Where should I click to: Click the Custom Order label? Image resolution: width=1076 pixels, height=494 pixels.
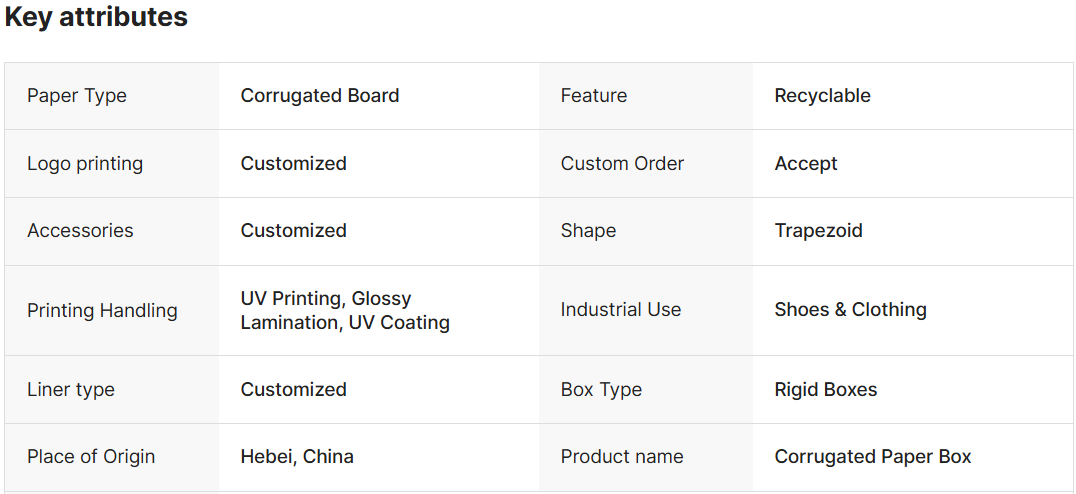[622, 164]
